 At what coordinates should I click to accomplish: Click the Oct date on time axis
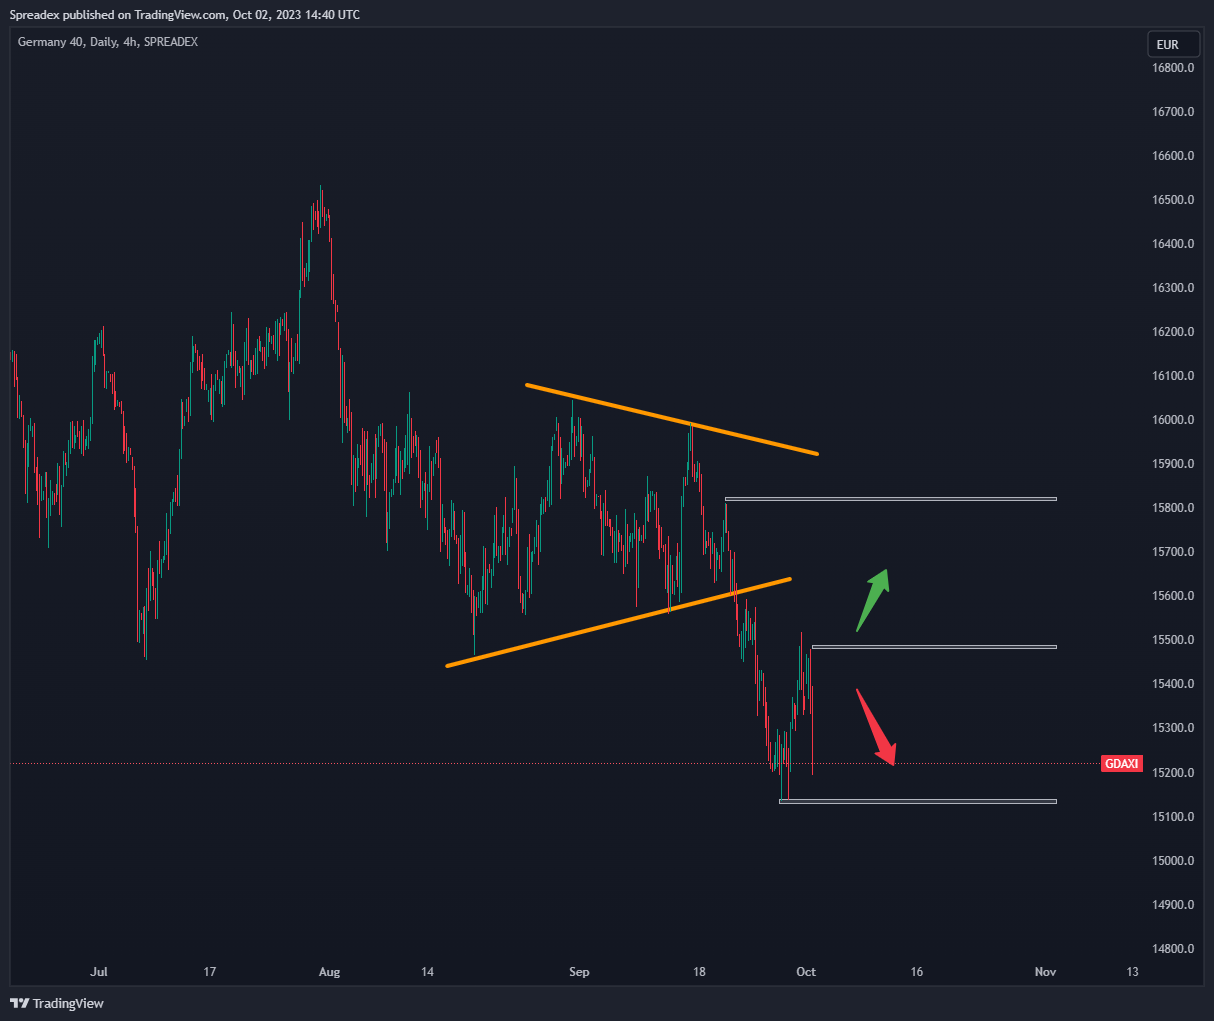point(806,972)
